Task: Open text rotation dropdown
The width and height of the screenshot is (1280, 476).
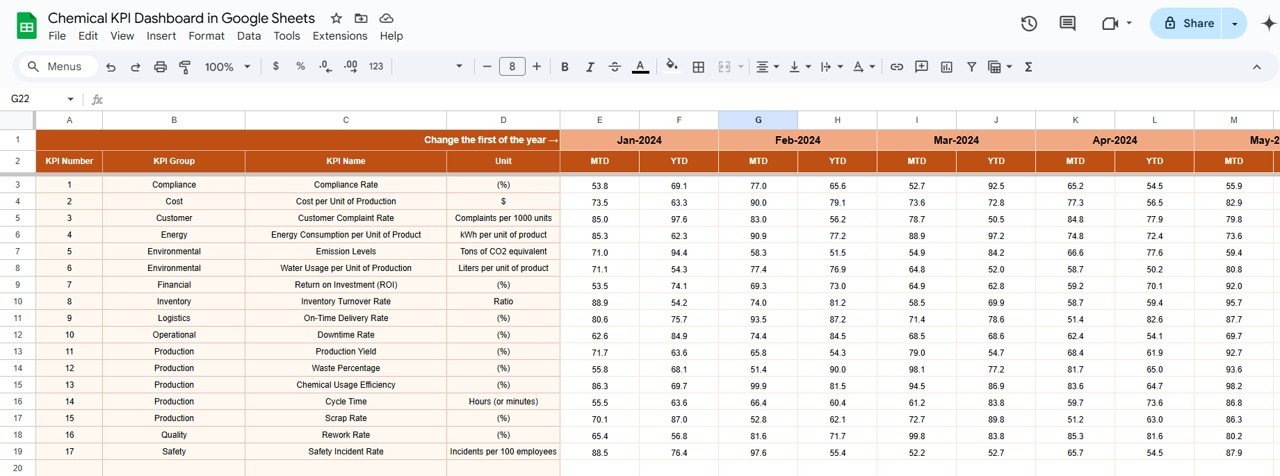Action: coord(863,67)
